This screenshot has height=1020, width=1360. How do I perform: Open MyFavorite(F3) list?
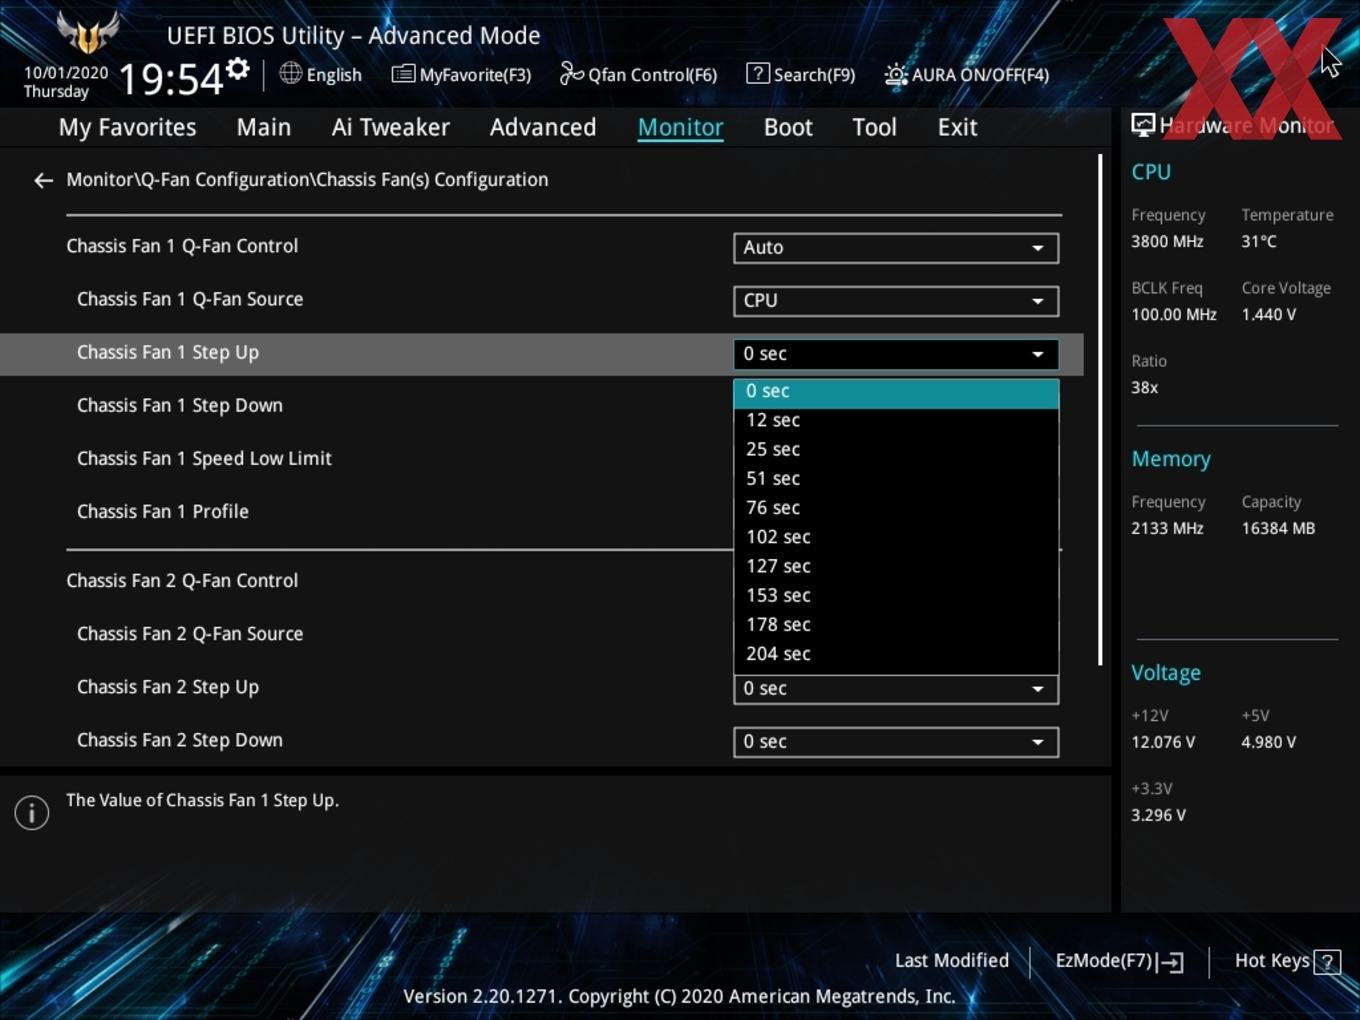[x=461, y=75]
